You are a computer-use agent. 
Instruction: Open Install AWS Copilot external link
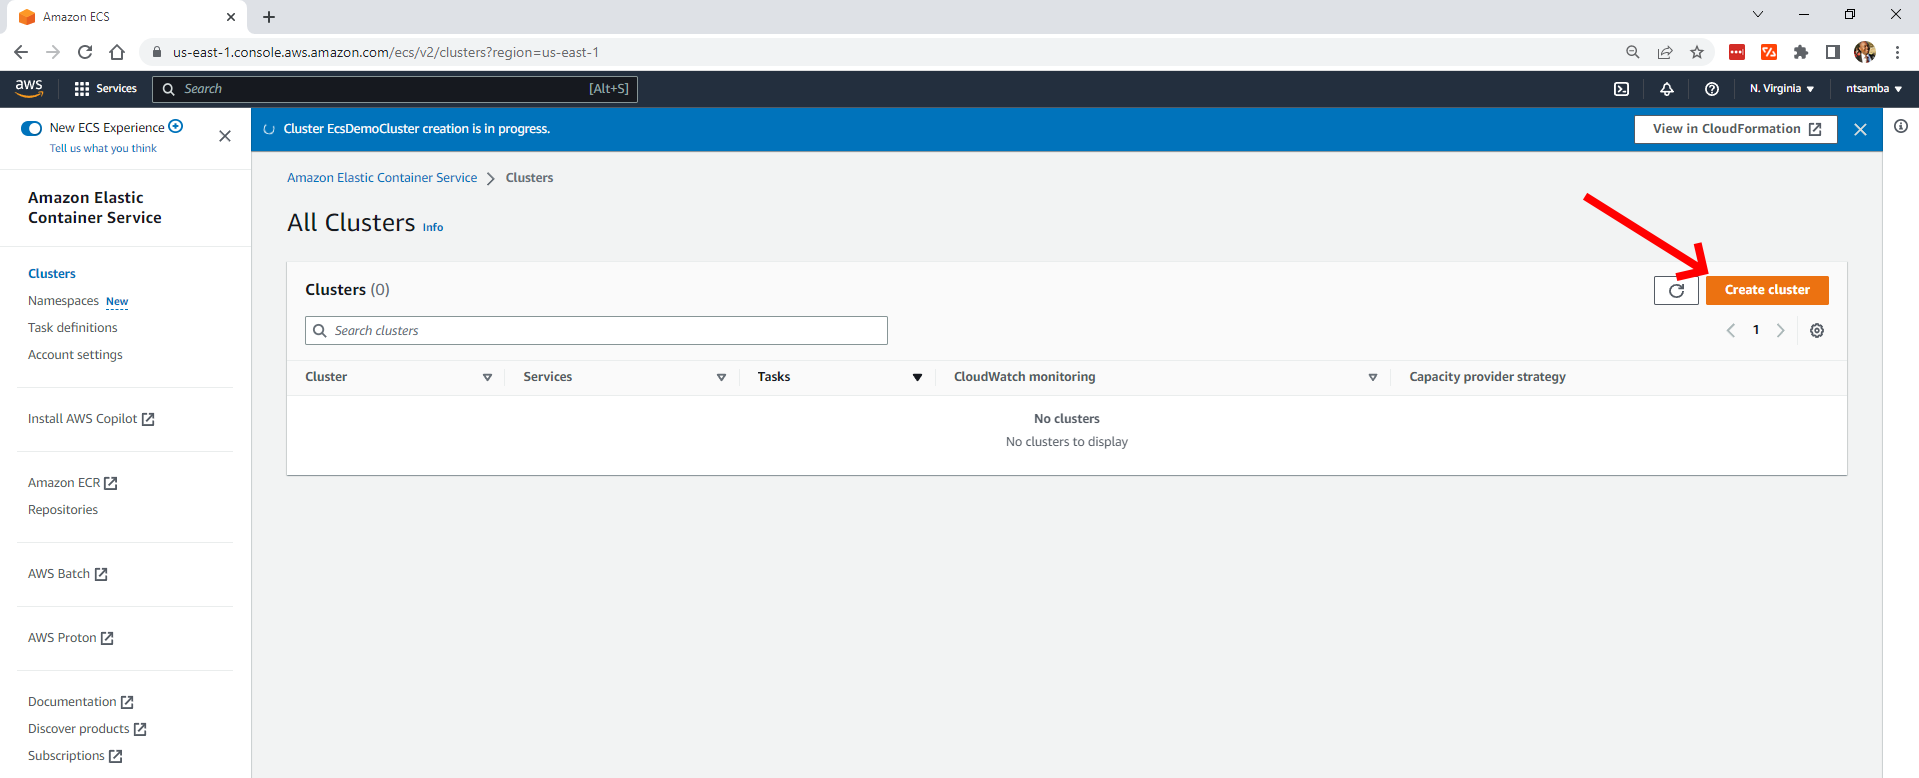[x=91, y=419]
